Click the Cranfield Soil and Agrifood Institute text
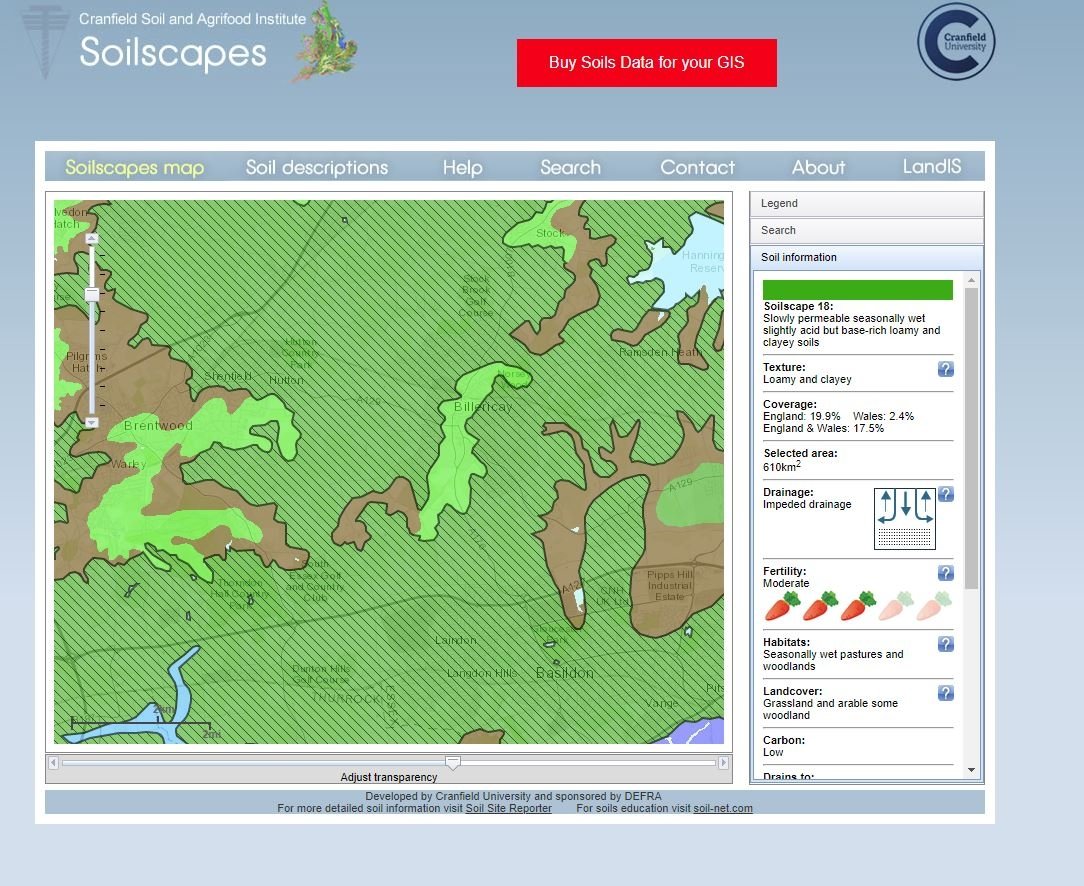 [x=192, y=19]
